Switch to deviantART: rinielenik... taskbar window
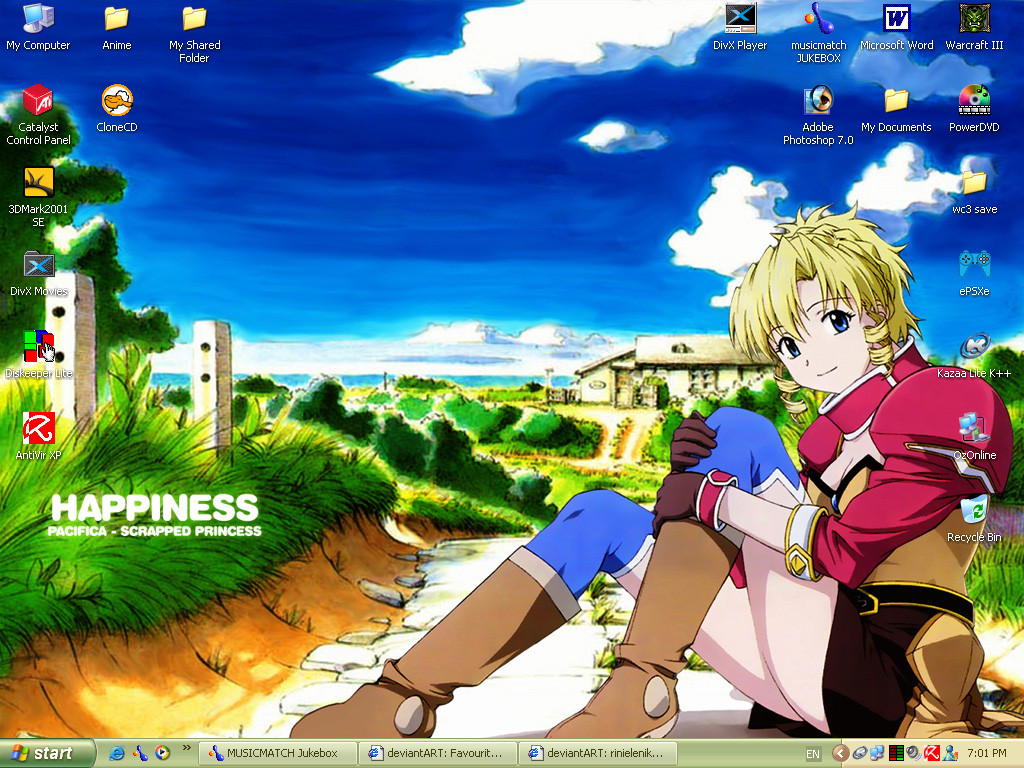The height and width of the screenshot is (768, 1024). [598, 754]
